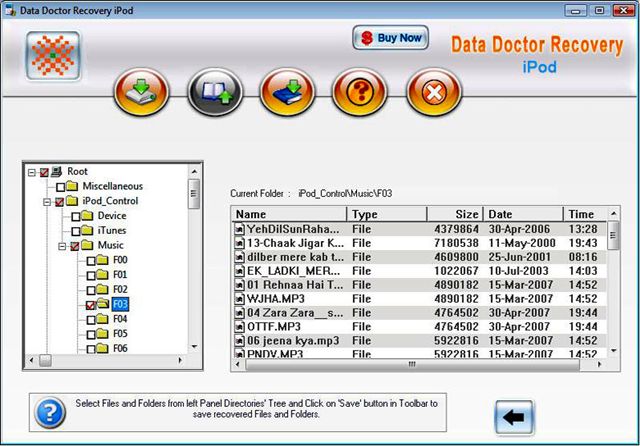Click the F02 folder icon
The width and height of the screenshot is (640, 446).
[102, 289]
